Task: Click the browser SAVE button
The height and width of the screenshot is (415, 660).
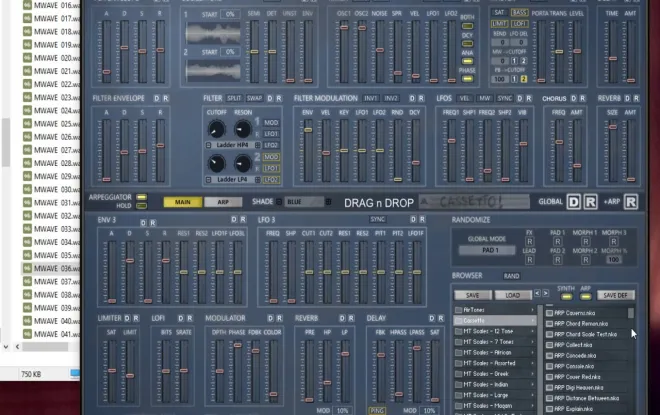Action: tap(473, 295)
